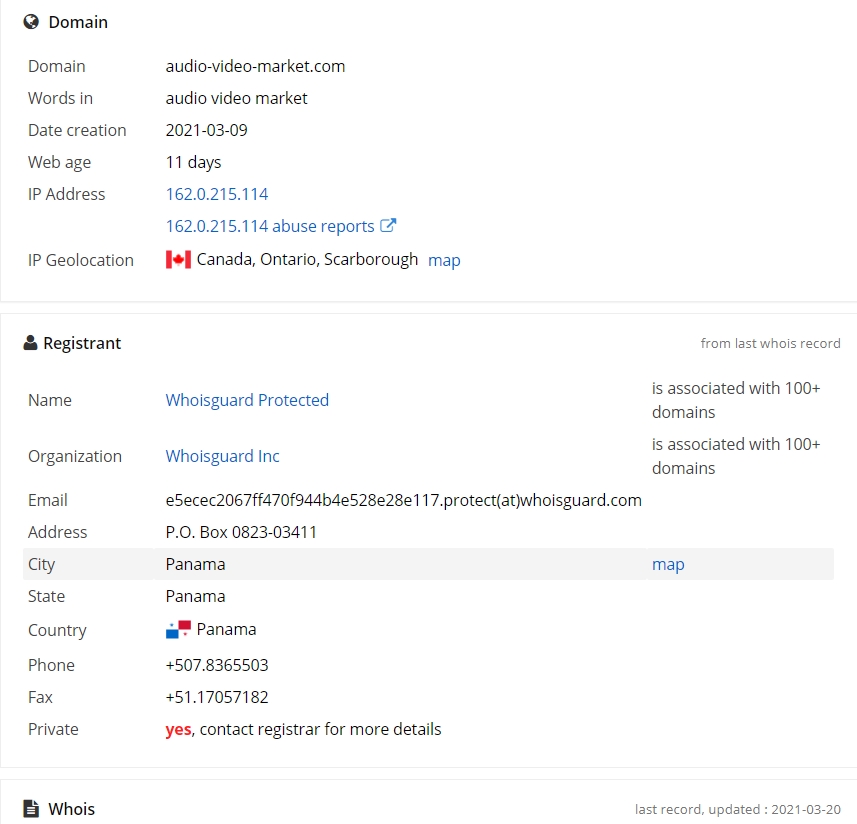
Task: Click the registrant email address text
Action: [403, 500]
